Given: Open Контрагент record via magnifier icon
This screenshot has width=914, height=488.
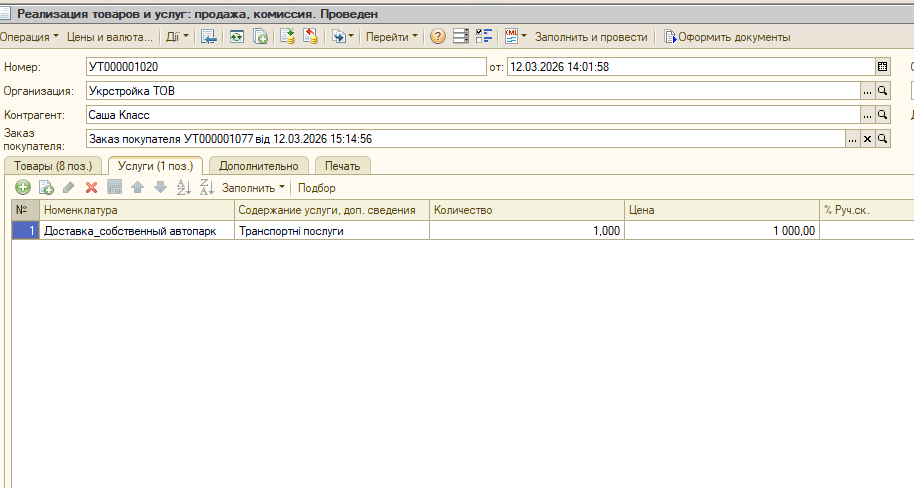Looking at the screenshot, I should 883,115.
